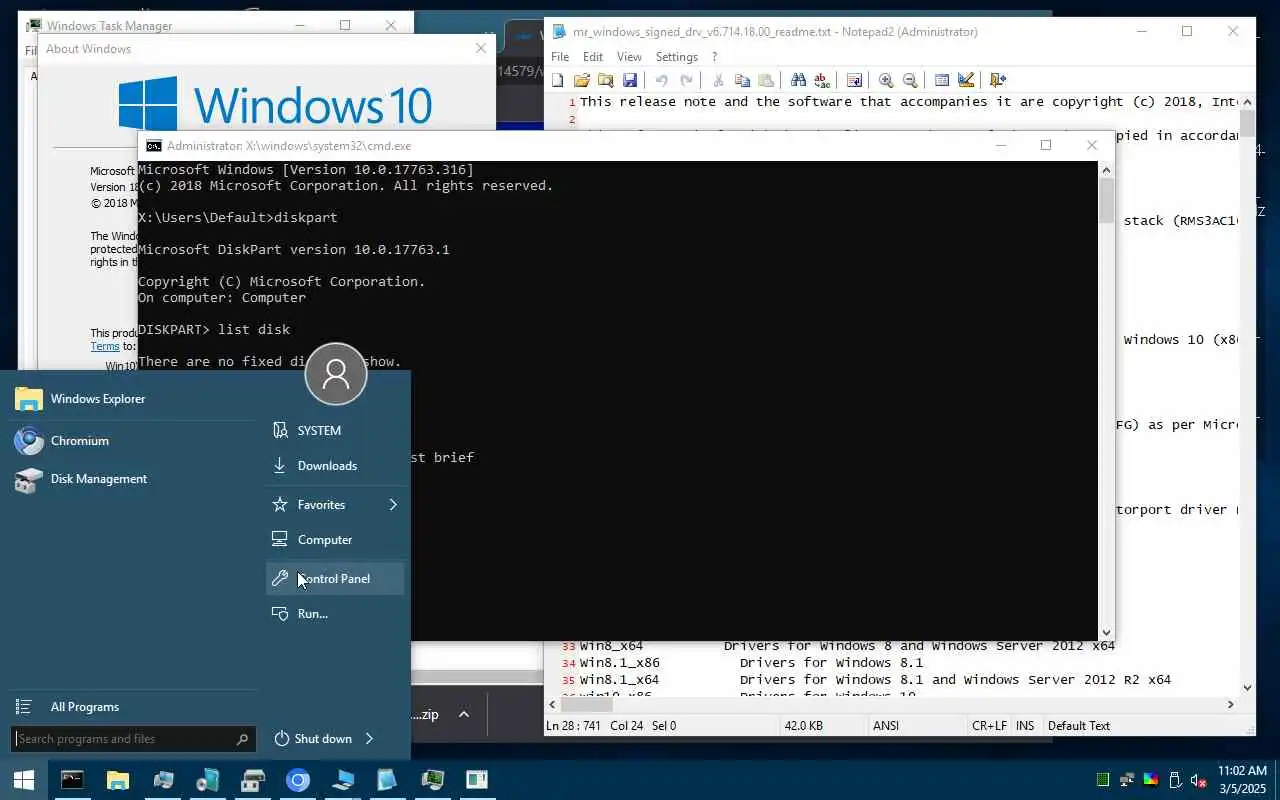
Task: Click the Zoom in magnifier in Notepad2
Action: coord(886,80)
